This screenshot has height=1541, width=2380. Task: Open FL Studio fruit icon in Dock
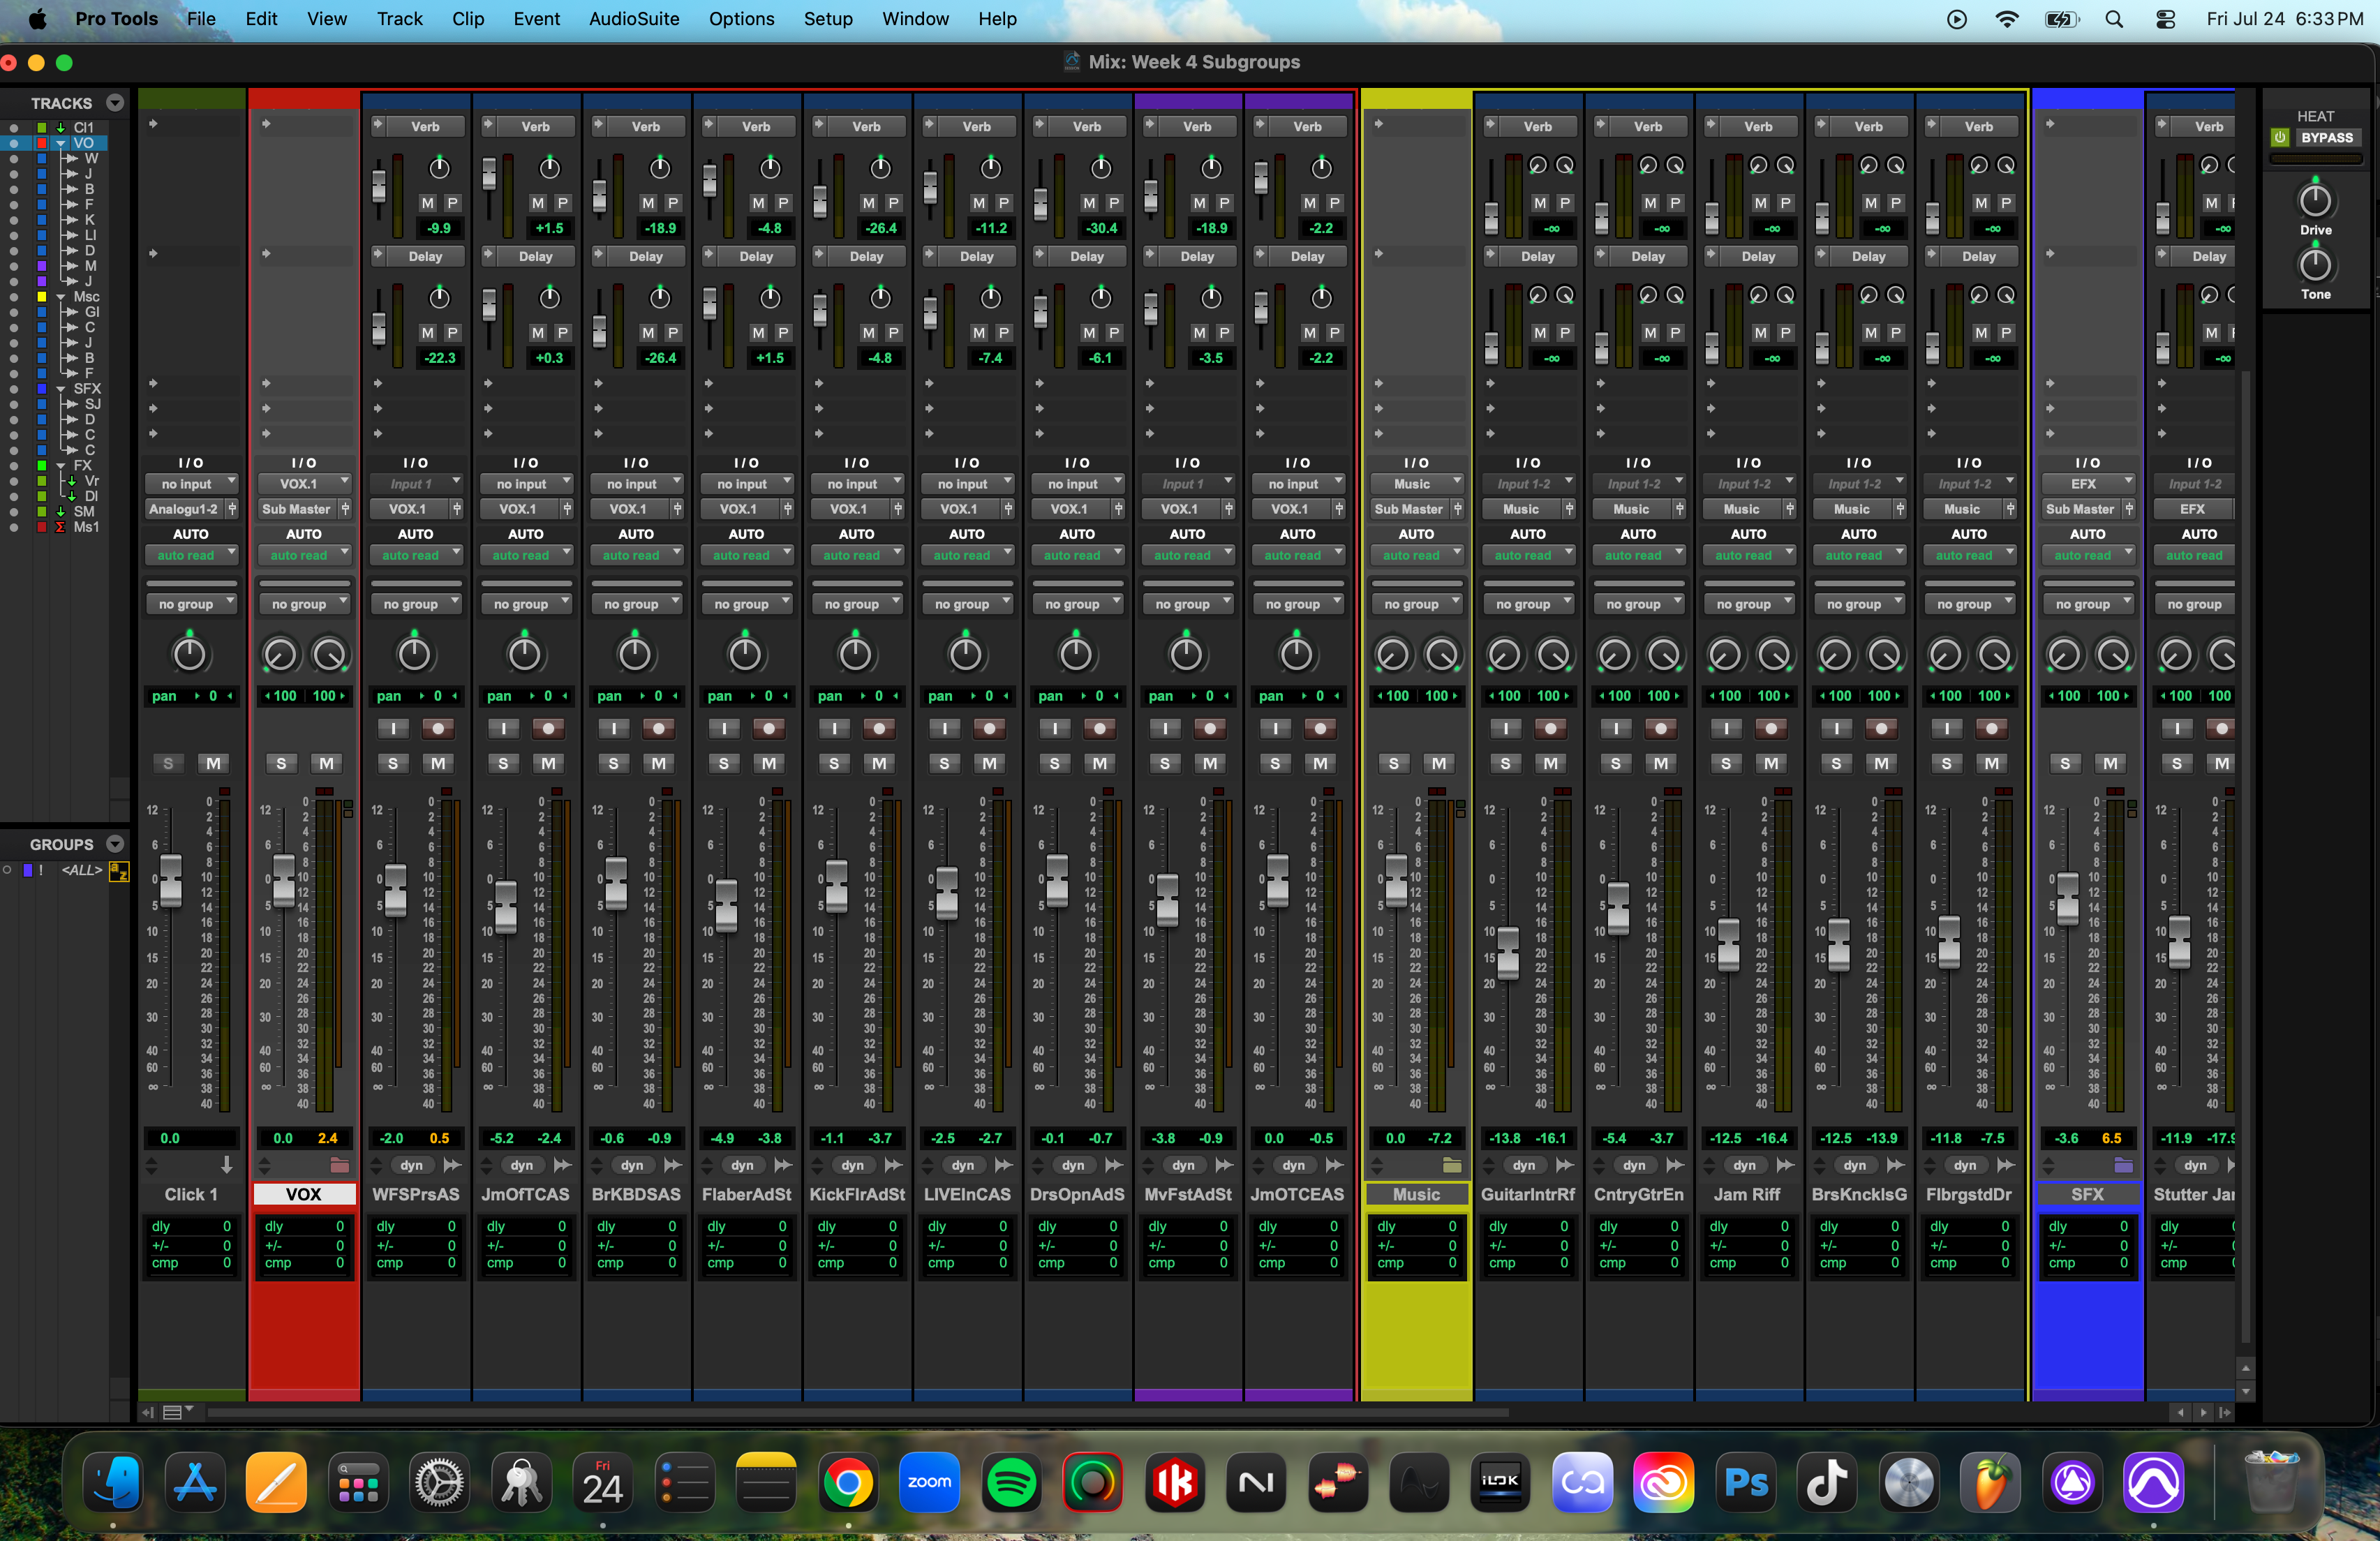[1990, 1482]
